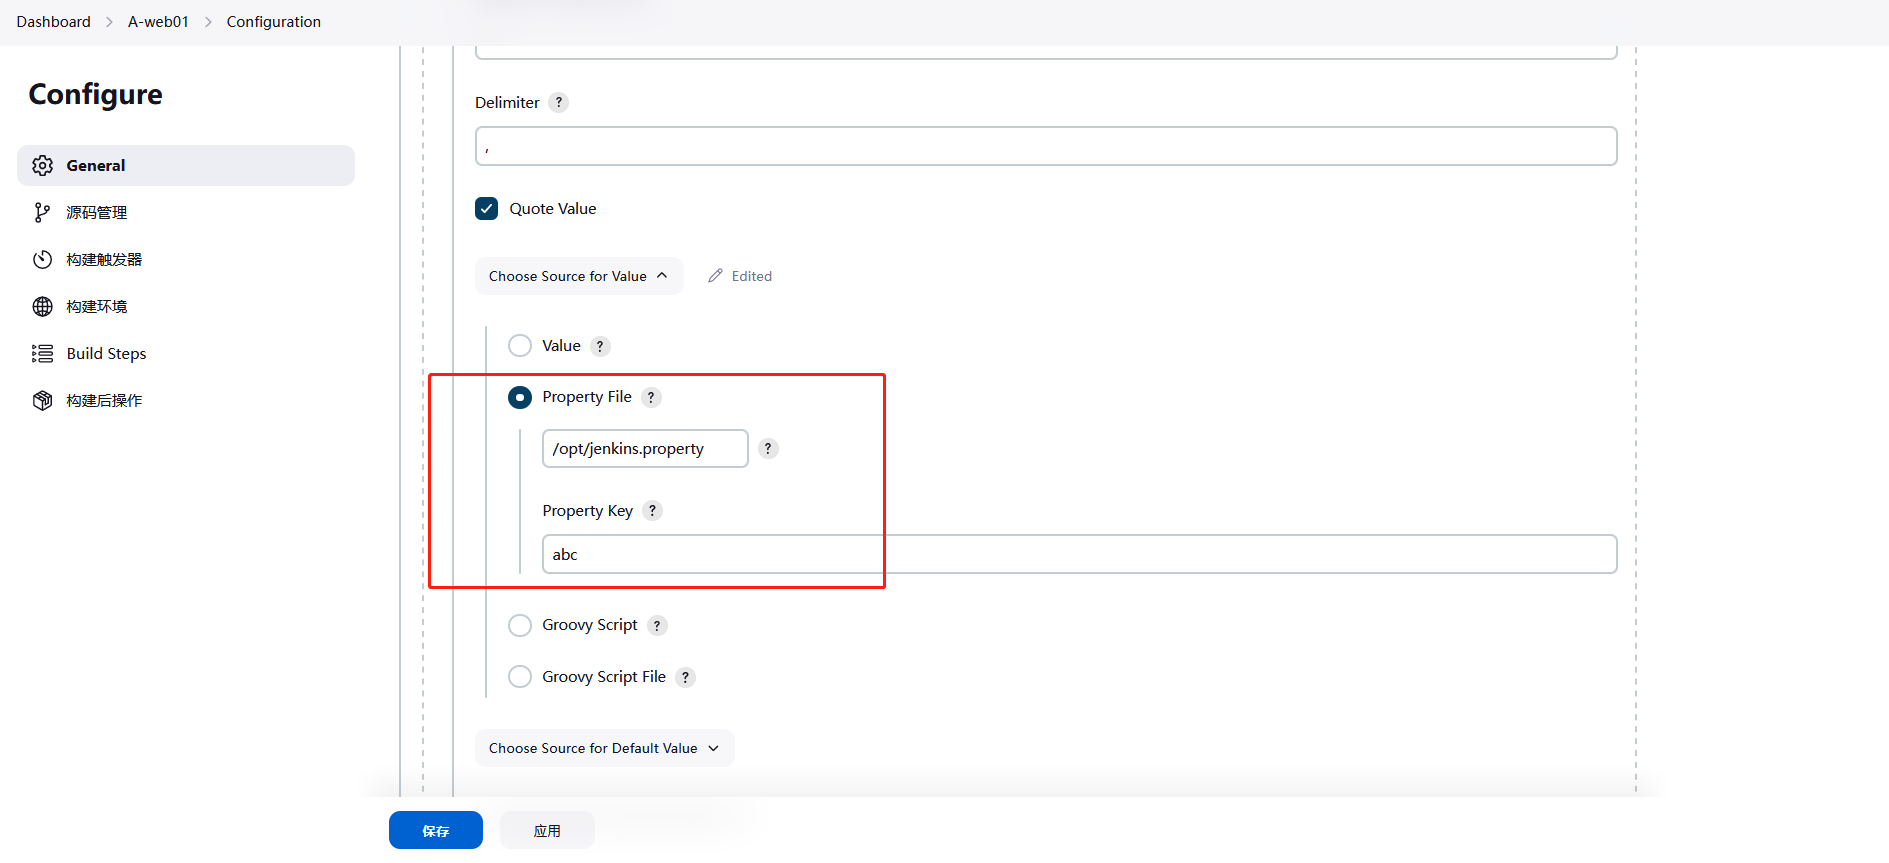1889x863 pixels.
Task: Select the Value radio button
Action: pos(520,346)
